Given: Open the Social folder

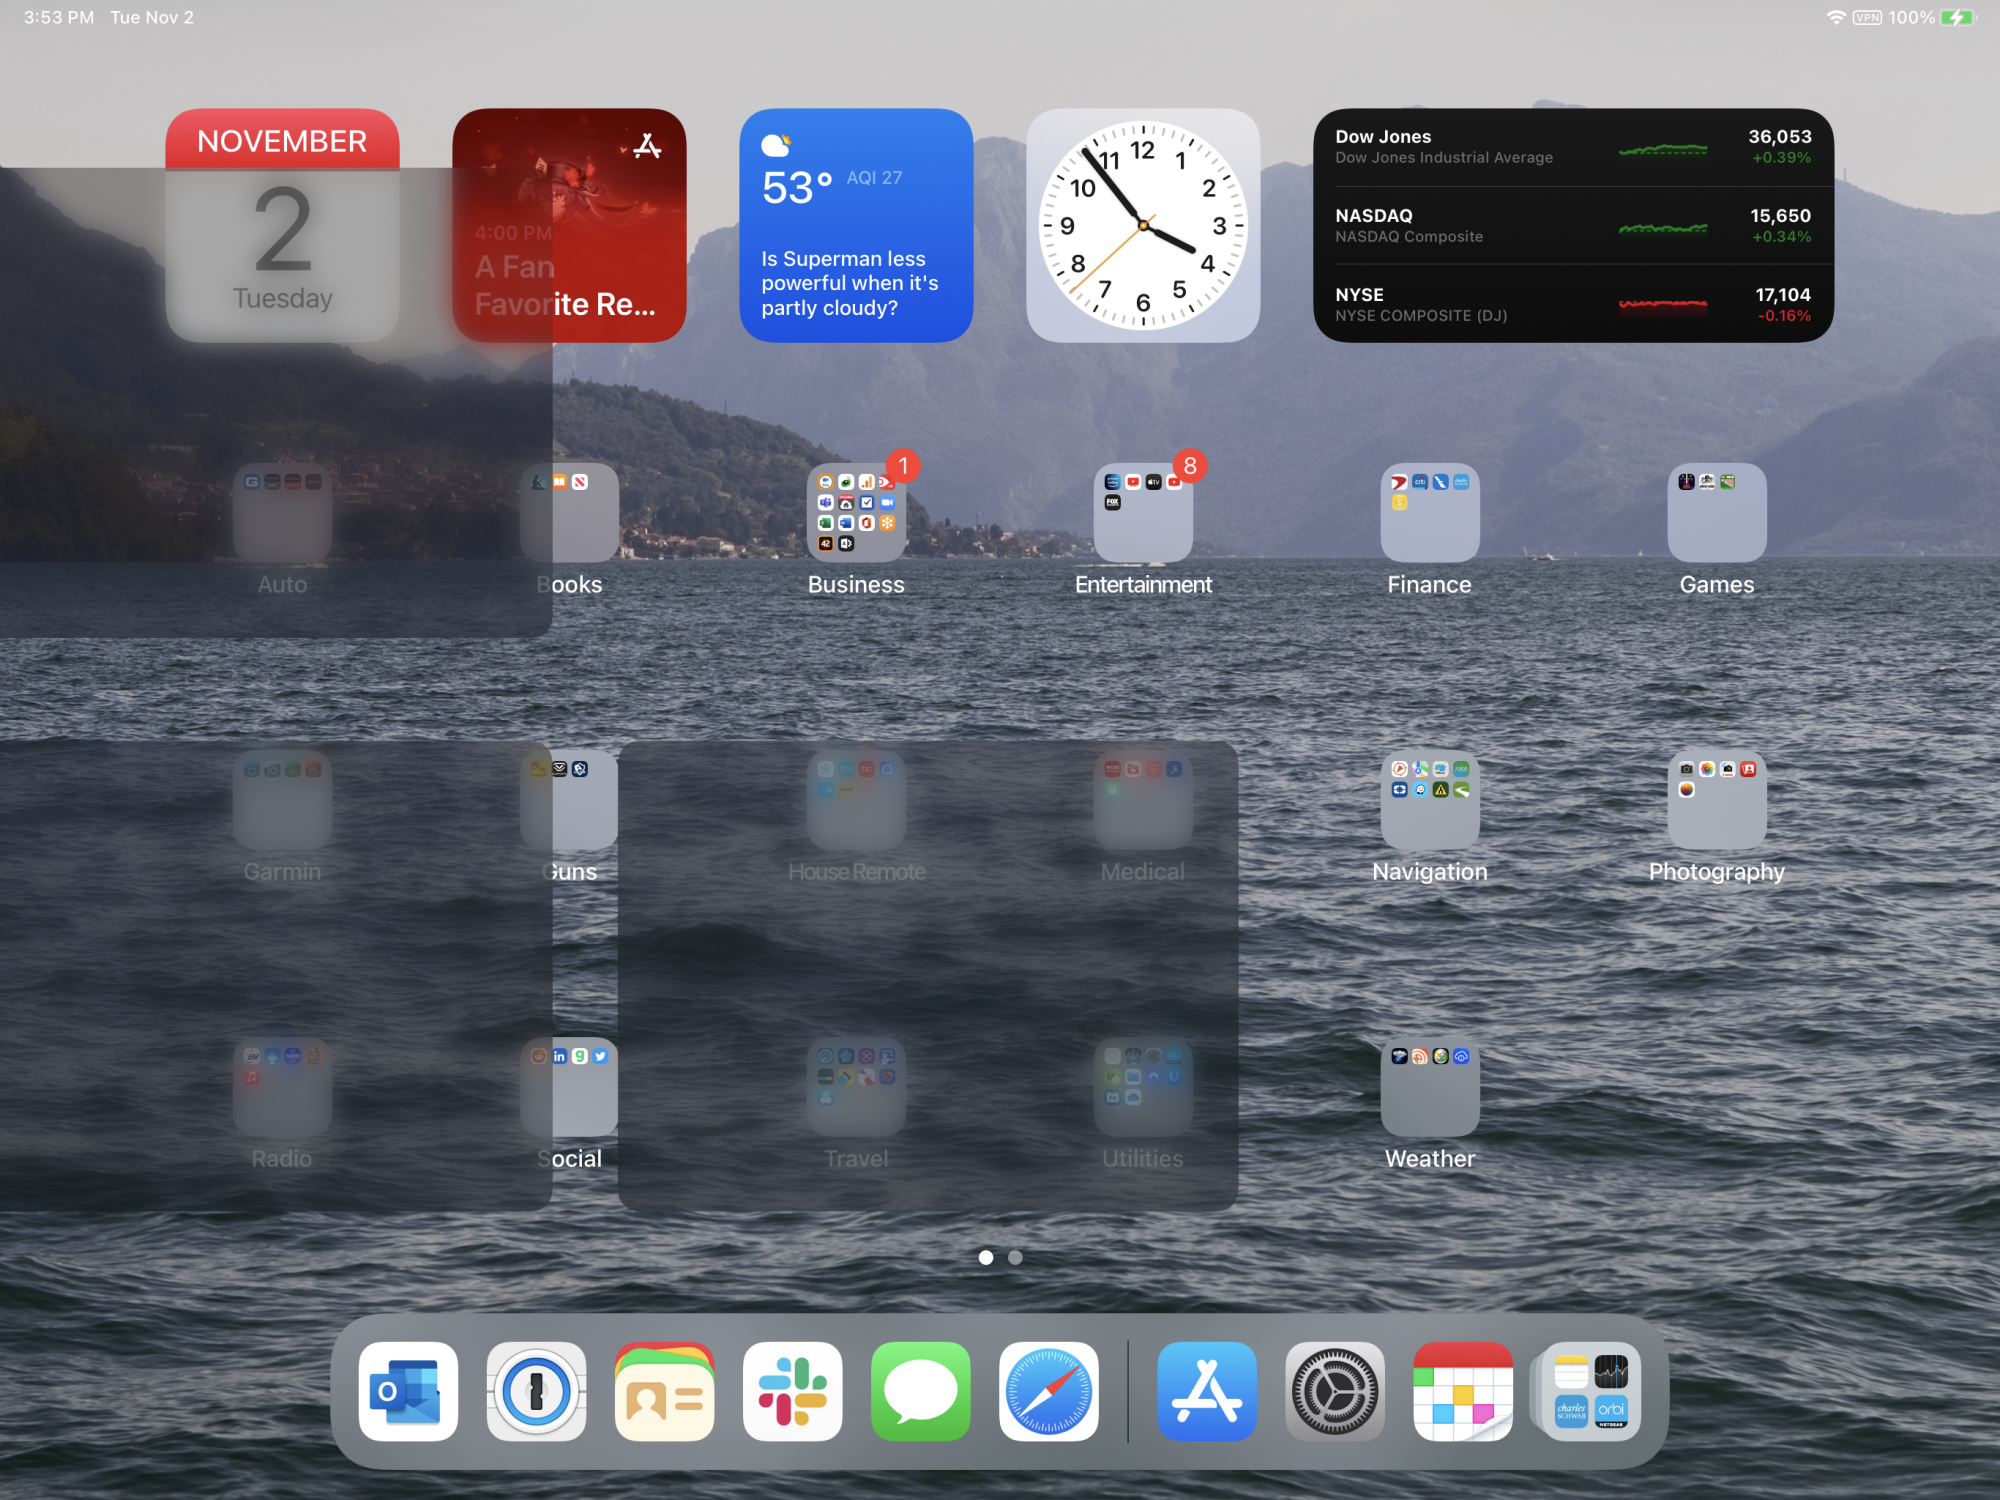Looking at the screenshot, I should [x=569, y=1086].
